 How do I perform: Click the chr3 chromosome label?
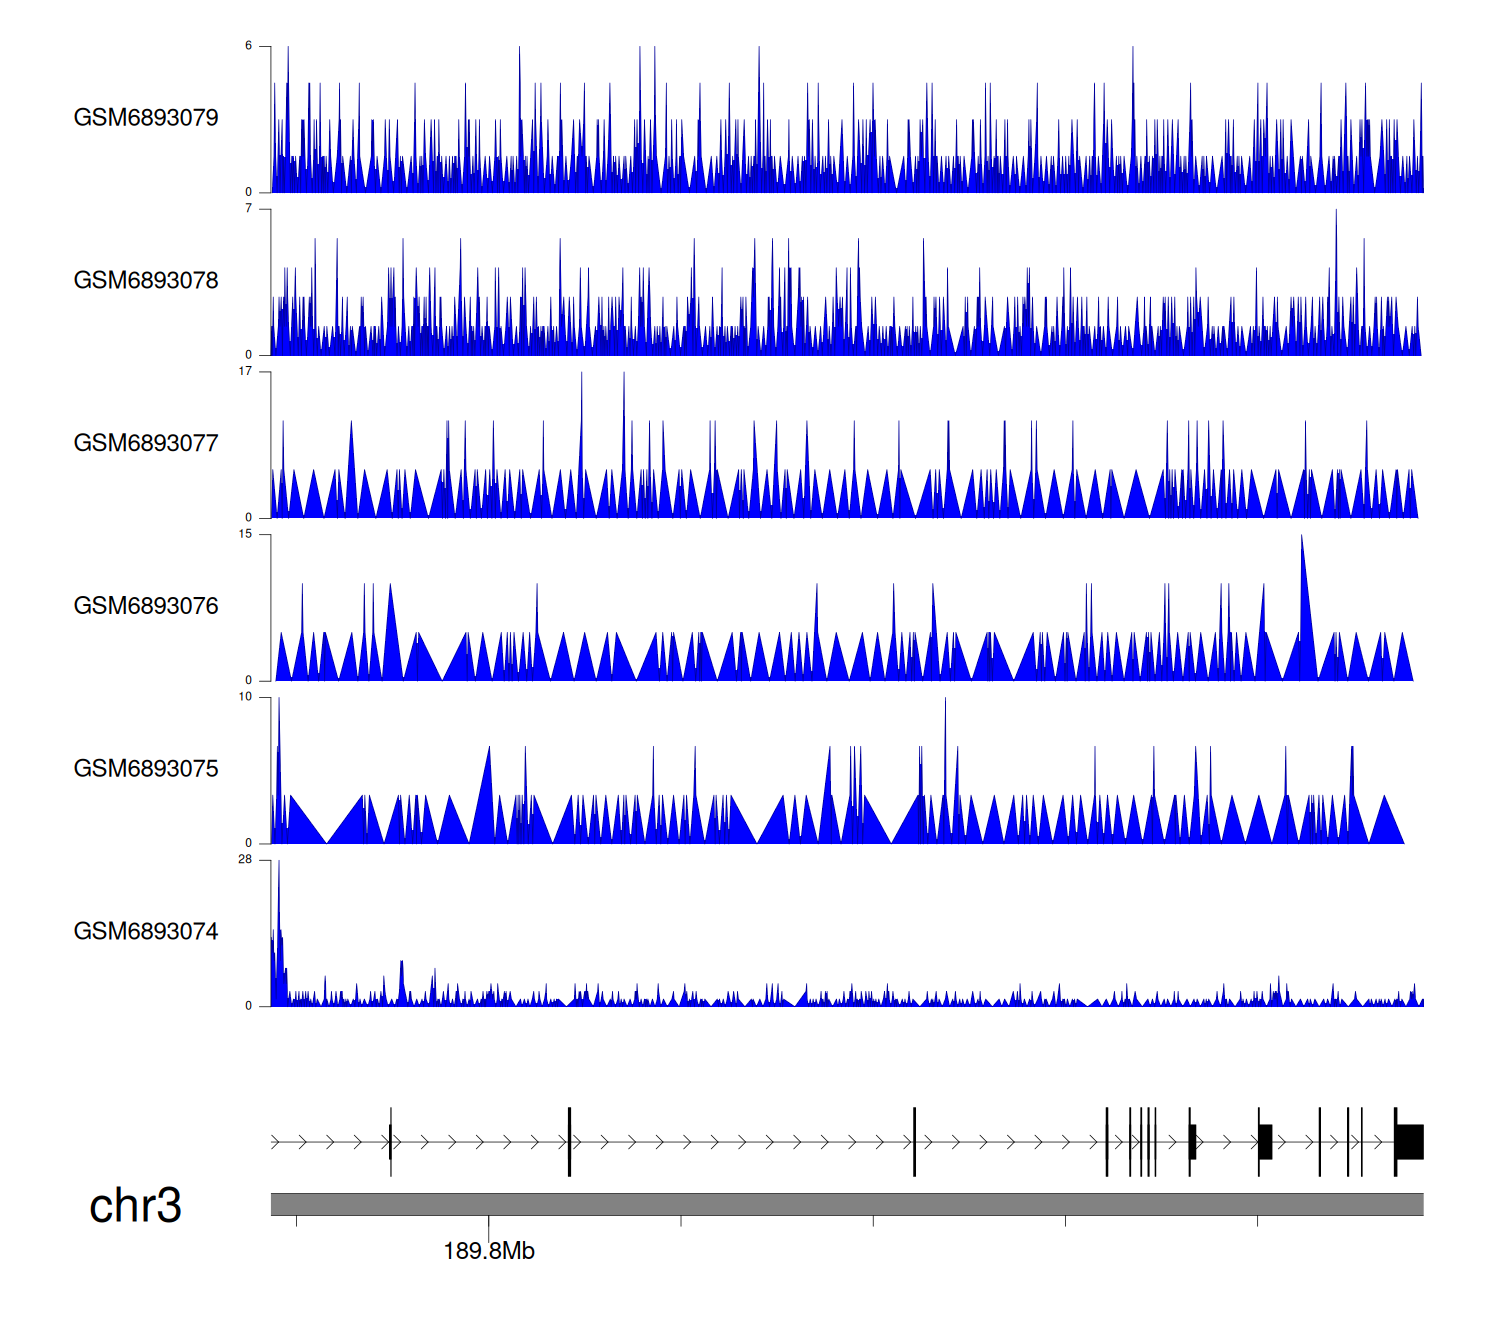point(135,1206)
